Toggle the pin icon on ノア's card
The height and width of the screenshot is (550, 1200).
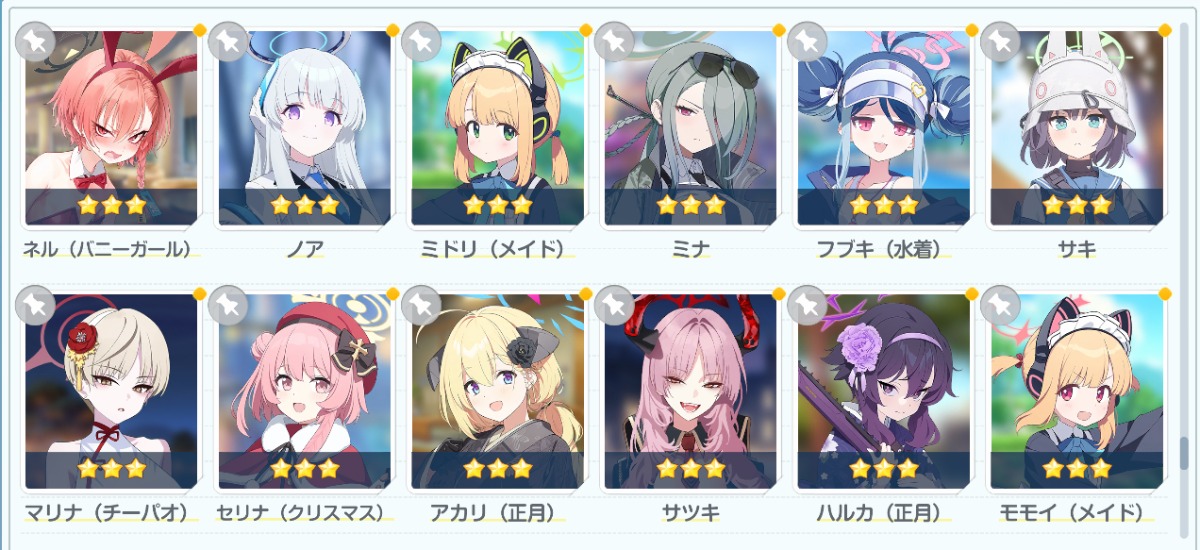point(228,41)
